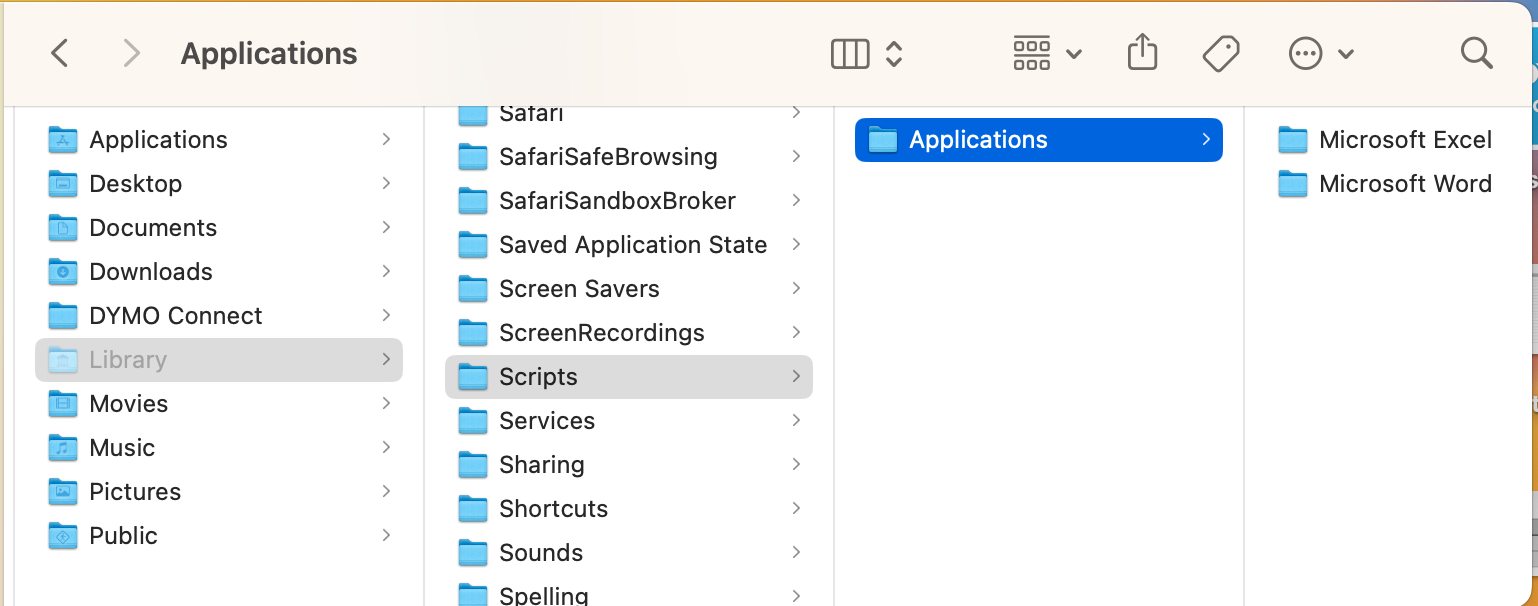This screenshot has height=606, width=1538.
Task: Click the Edit Tags icon
Action: (1221, 54)
